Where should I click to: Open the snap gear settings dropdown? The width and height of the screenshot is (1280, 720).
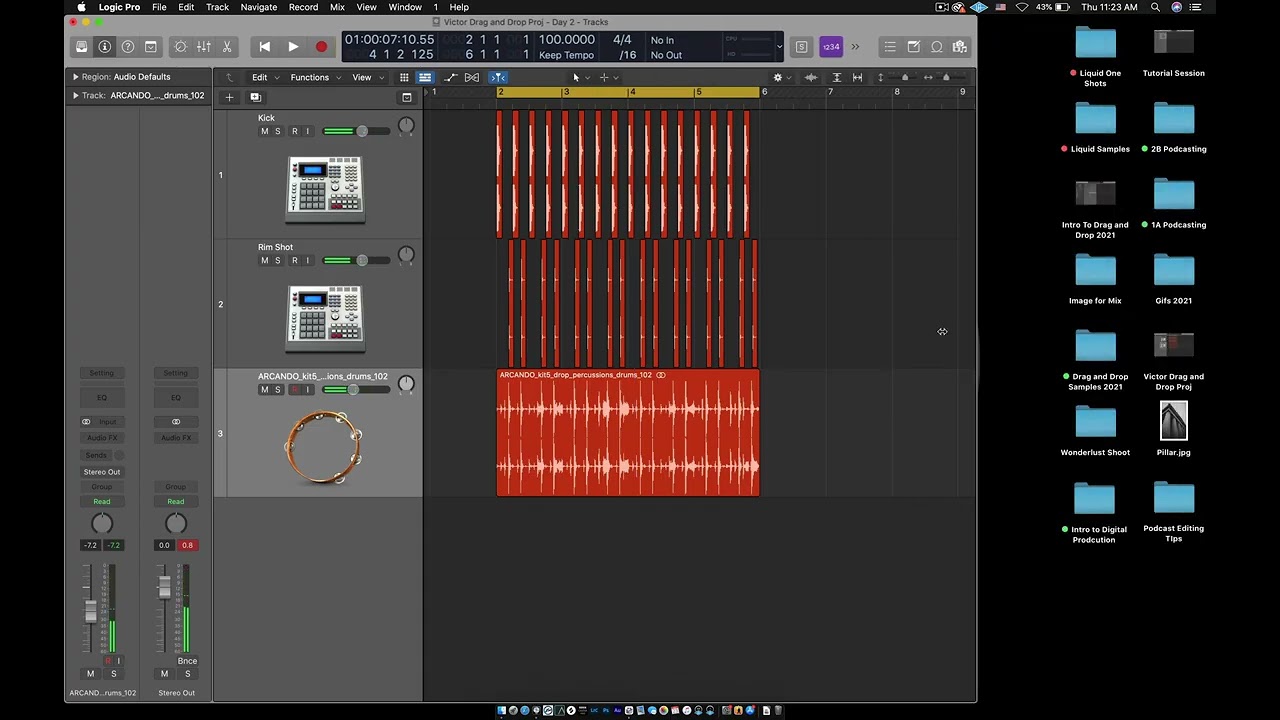click(x=781, y=77)
